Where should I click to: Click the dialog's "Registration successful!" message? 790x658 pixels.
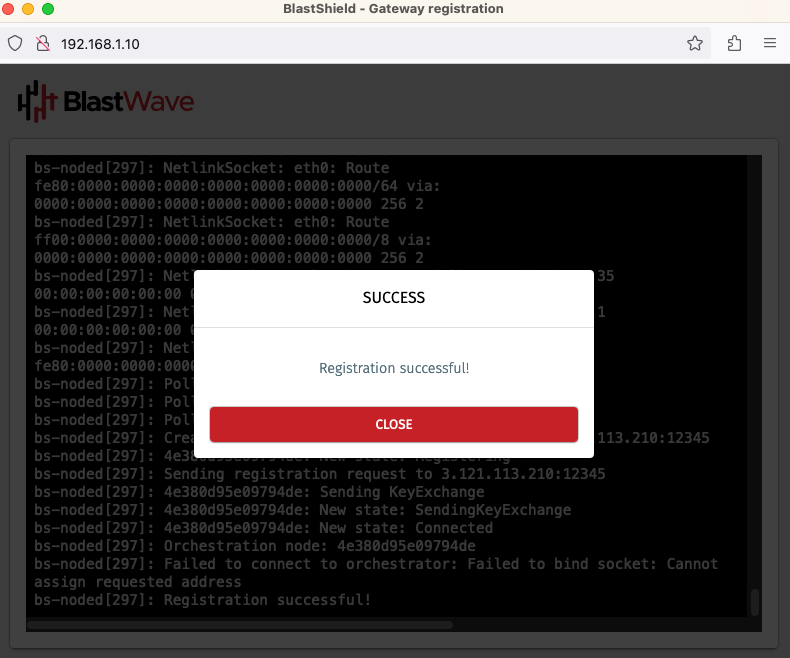coord(393,368)
